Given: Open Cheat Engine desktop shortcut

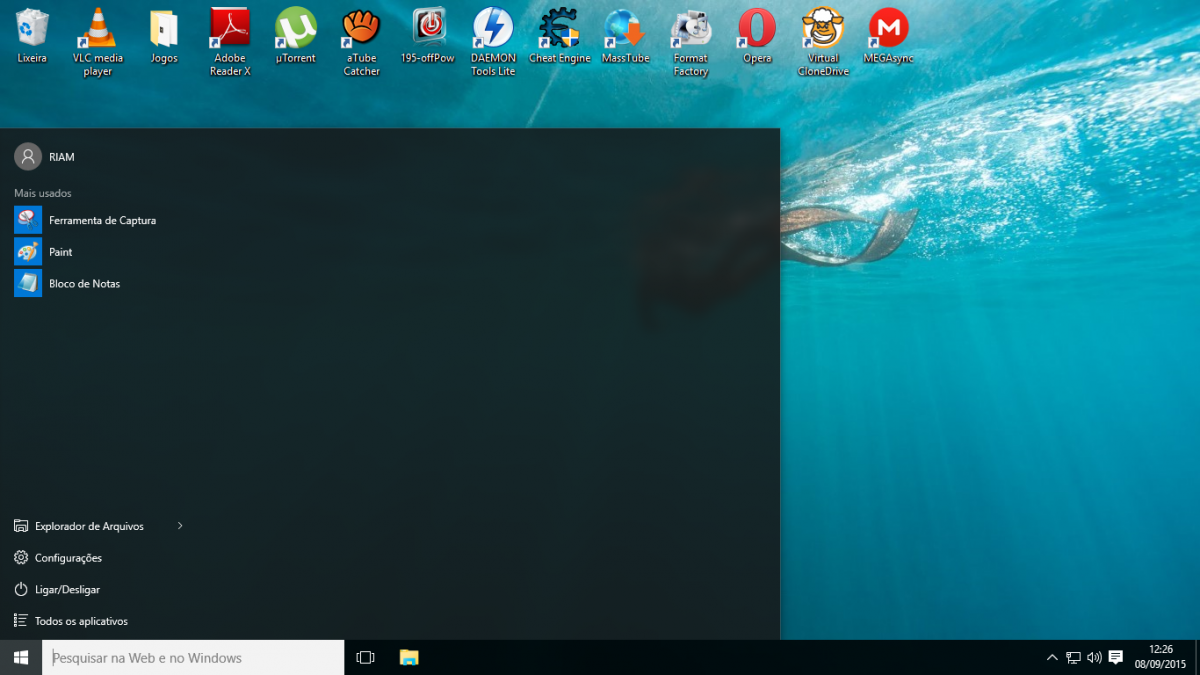Looking at the screenshot, I should [560, 36].
